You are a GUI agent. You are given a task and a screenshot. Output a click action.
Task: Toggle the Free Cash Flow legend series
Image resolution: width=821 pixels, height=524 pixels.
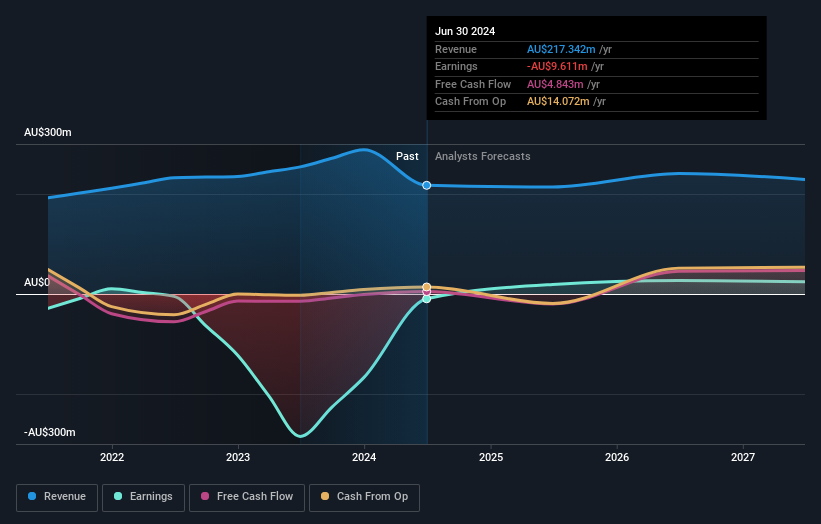[247, 497]
